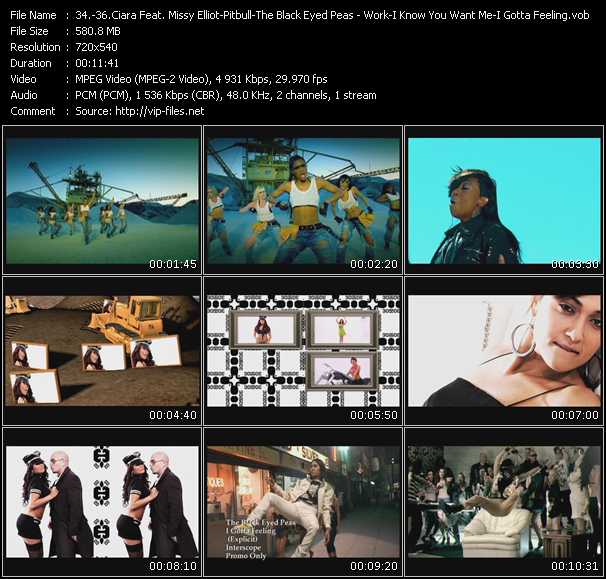Click the Resolution label
This screenshot has width=606, height=579.
[x=35, y=47]
